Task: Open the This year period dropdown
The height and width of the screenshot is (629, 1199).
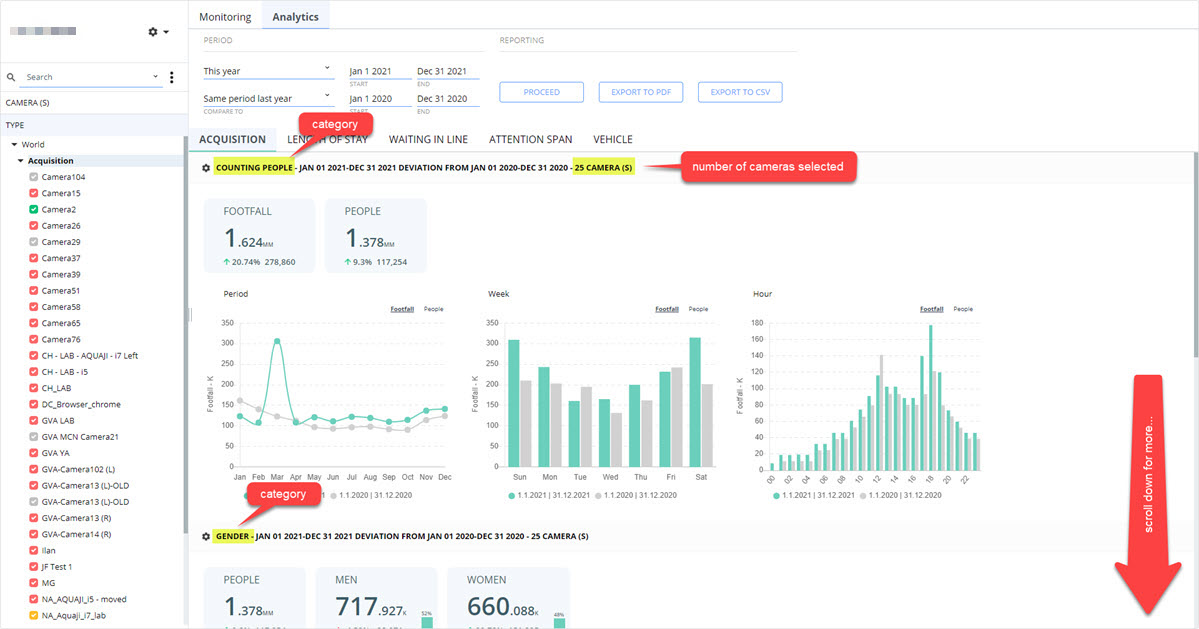Action: 268,71
